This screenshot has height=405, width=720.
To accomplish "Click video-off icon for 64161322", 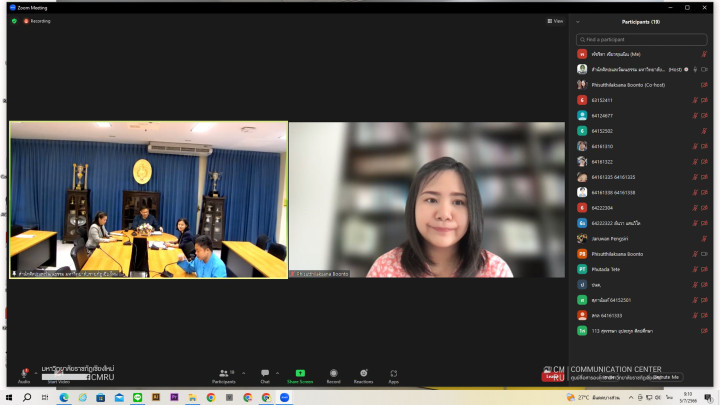I will tap(704, 162).
